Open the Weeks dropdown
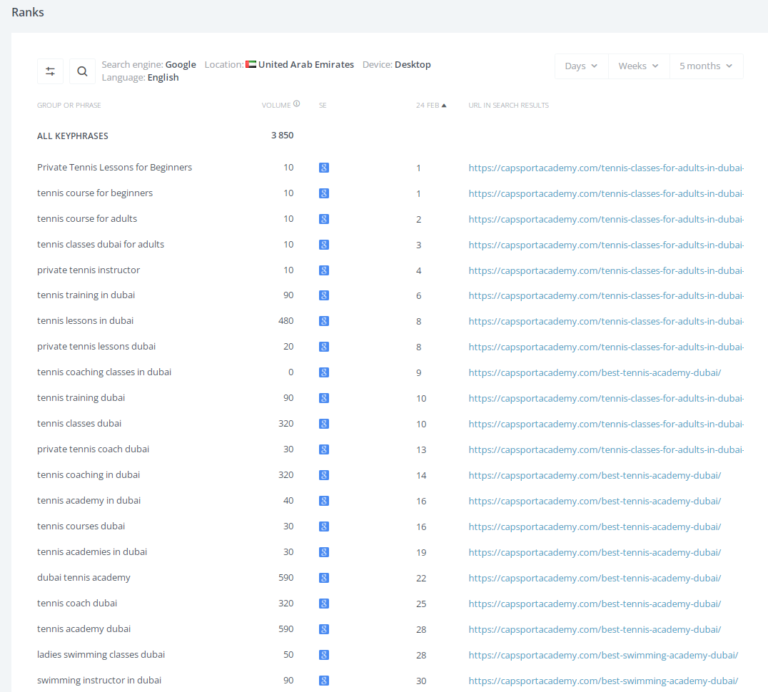 [x=638, y=66]
